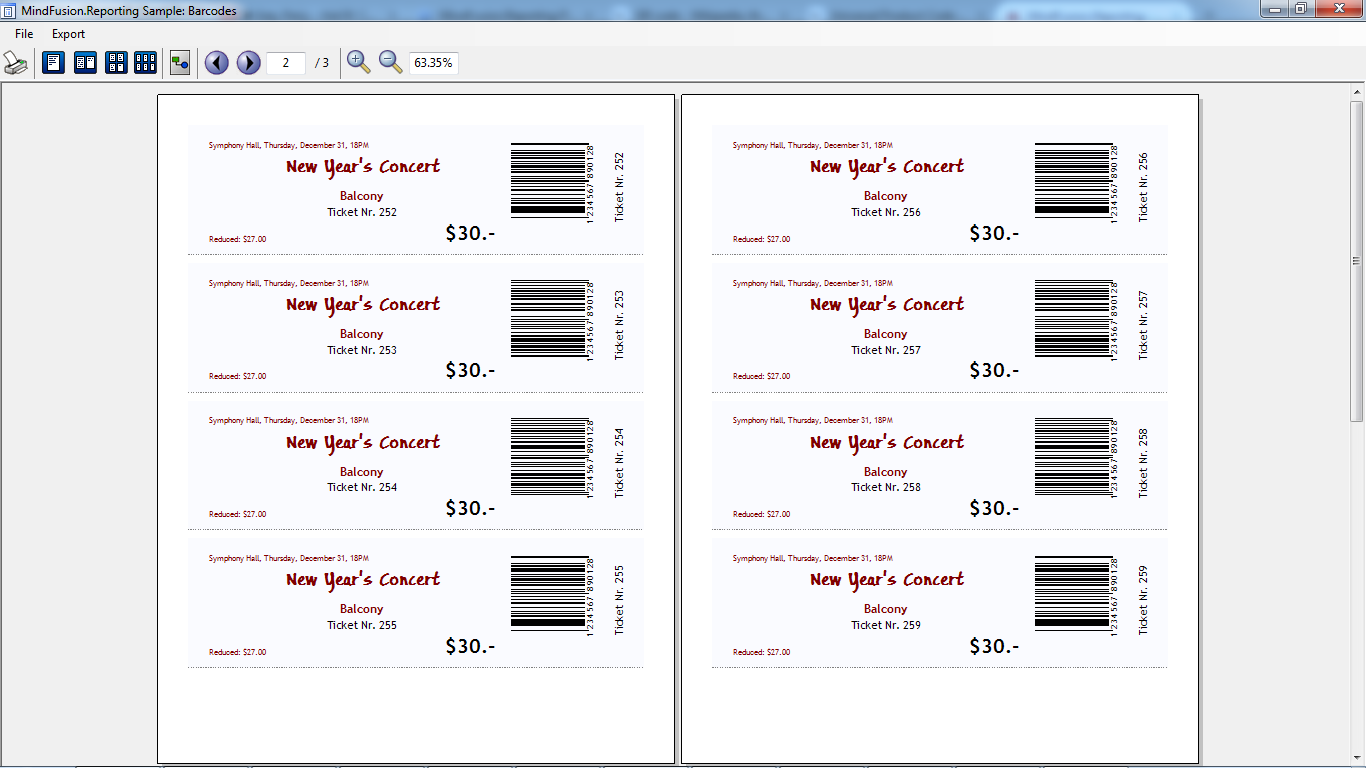The width and height of the screenshot is (1366, 768).
Task: Open the File menu
Action: 24,34
